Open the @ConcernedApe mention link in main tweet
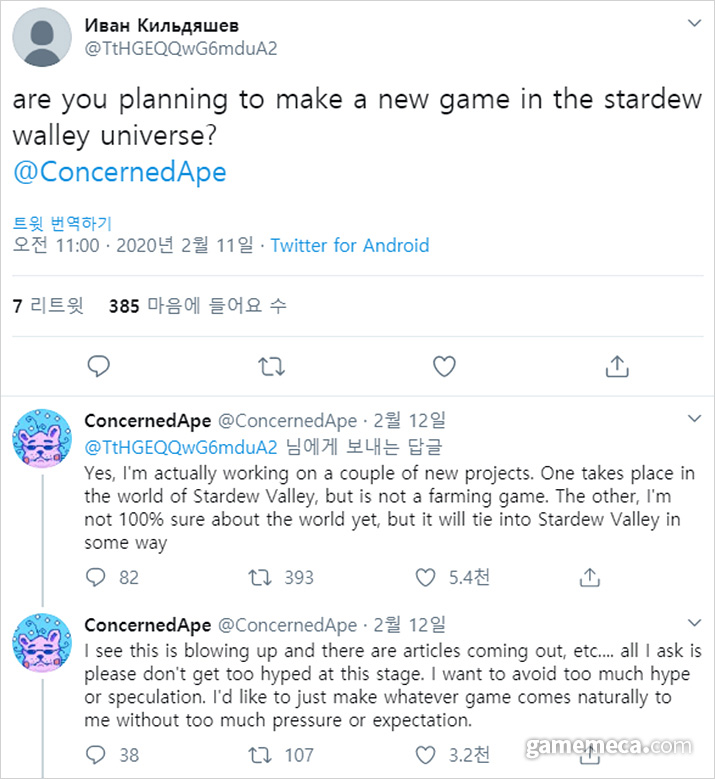Image resolution: width=715 pixels, height=779 pixels. [120, 172]
